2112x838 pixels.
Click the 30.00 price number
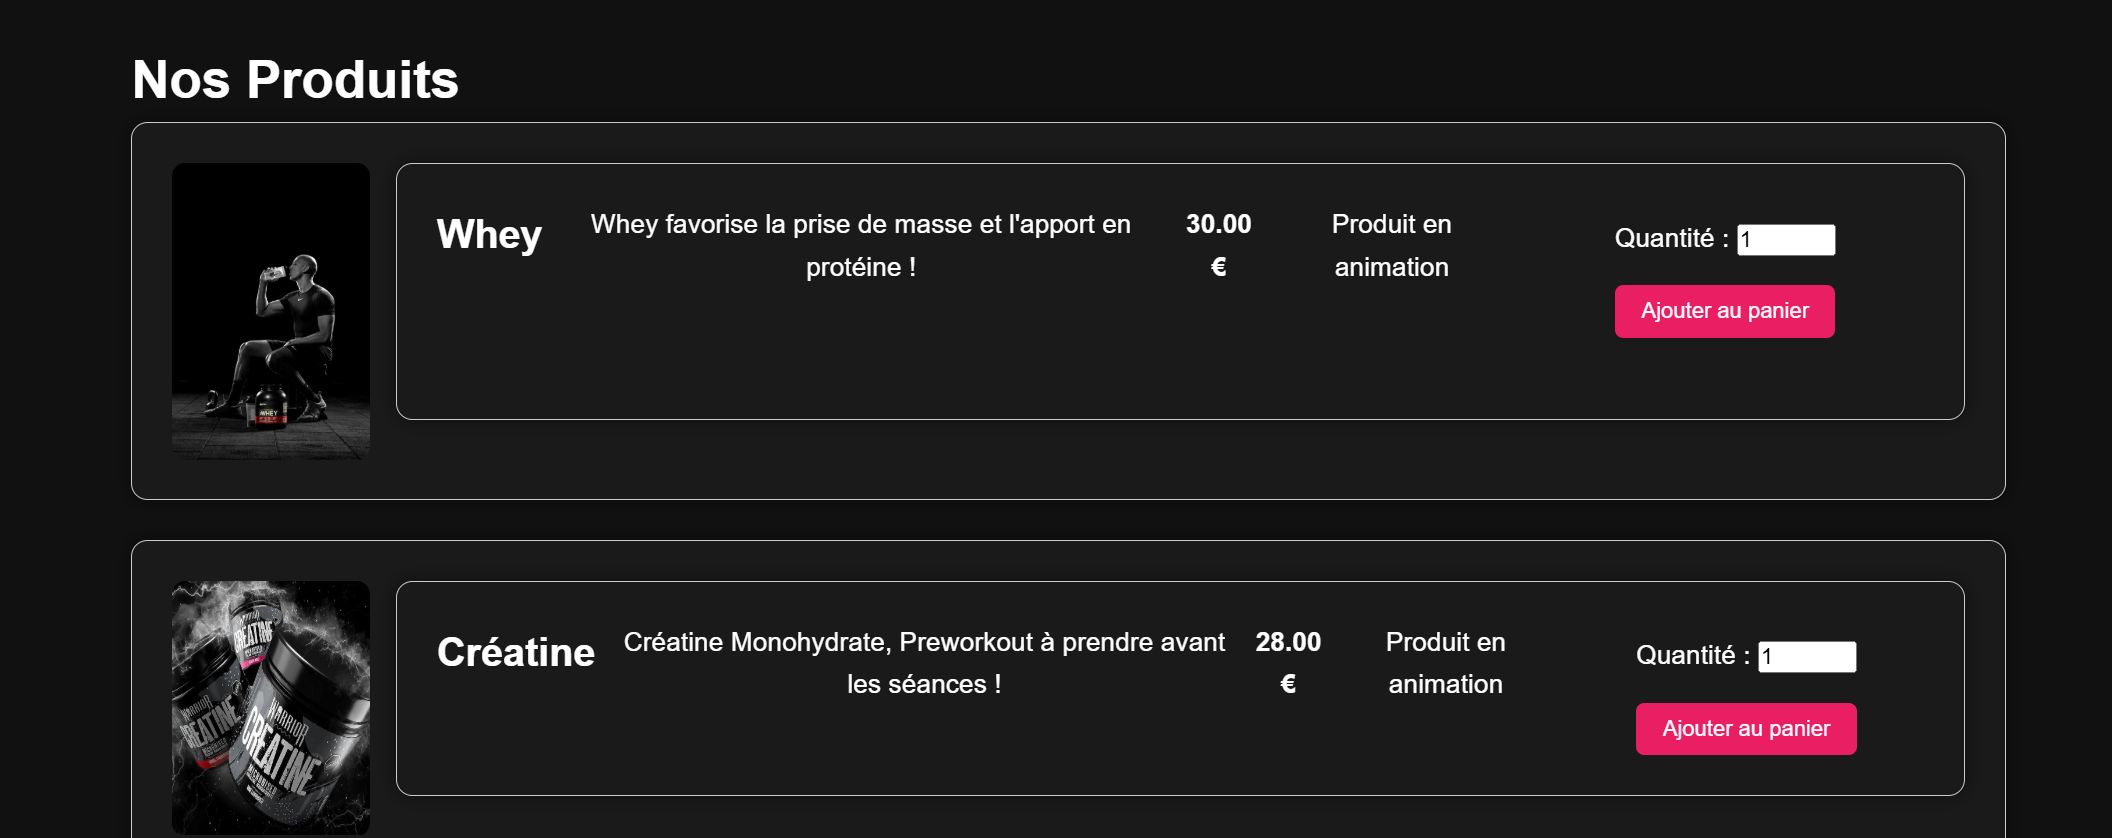(1218, 224)
